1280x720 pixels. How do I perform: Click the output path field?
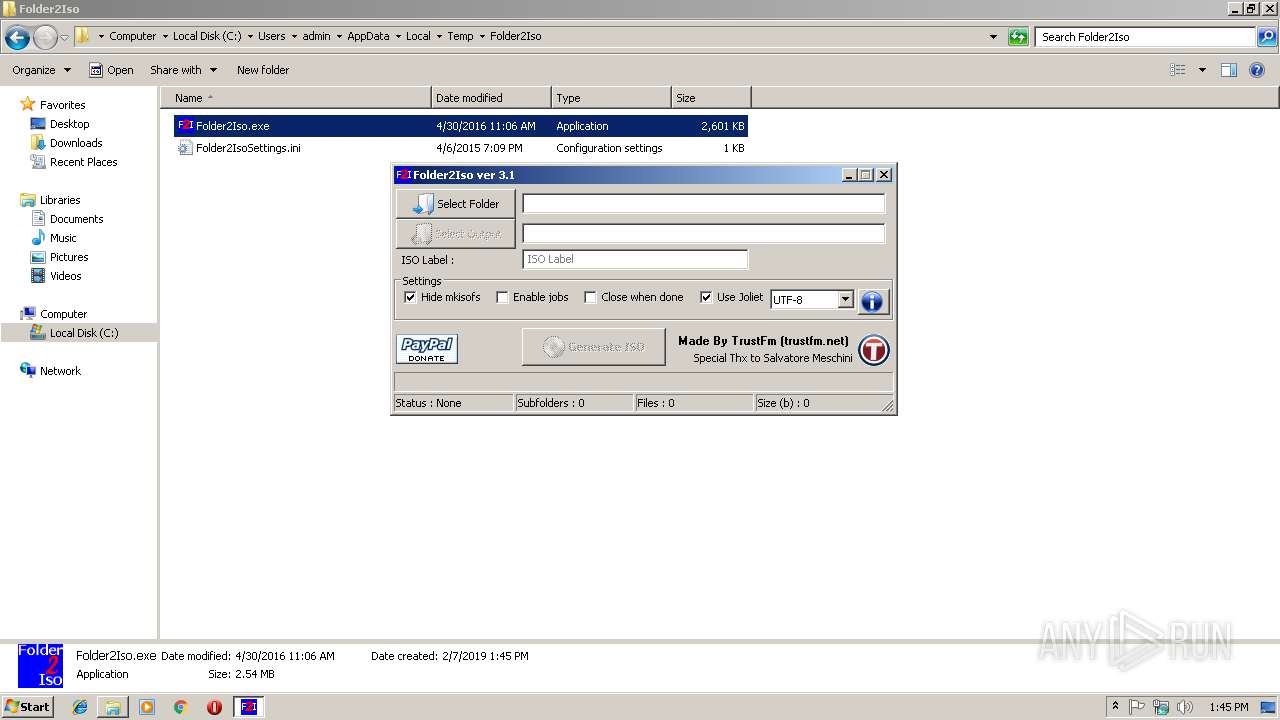[x=703, y=234]
